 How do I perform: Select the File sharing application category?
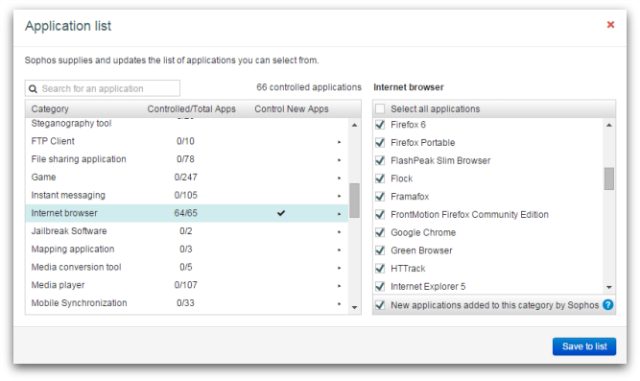[x=187, y=159]
